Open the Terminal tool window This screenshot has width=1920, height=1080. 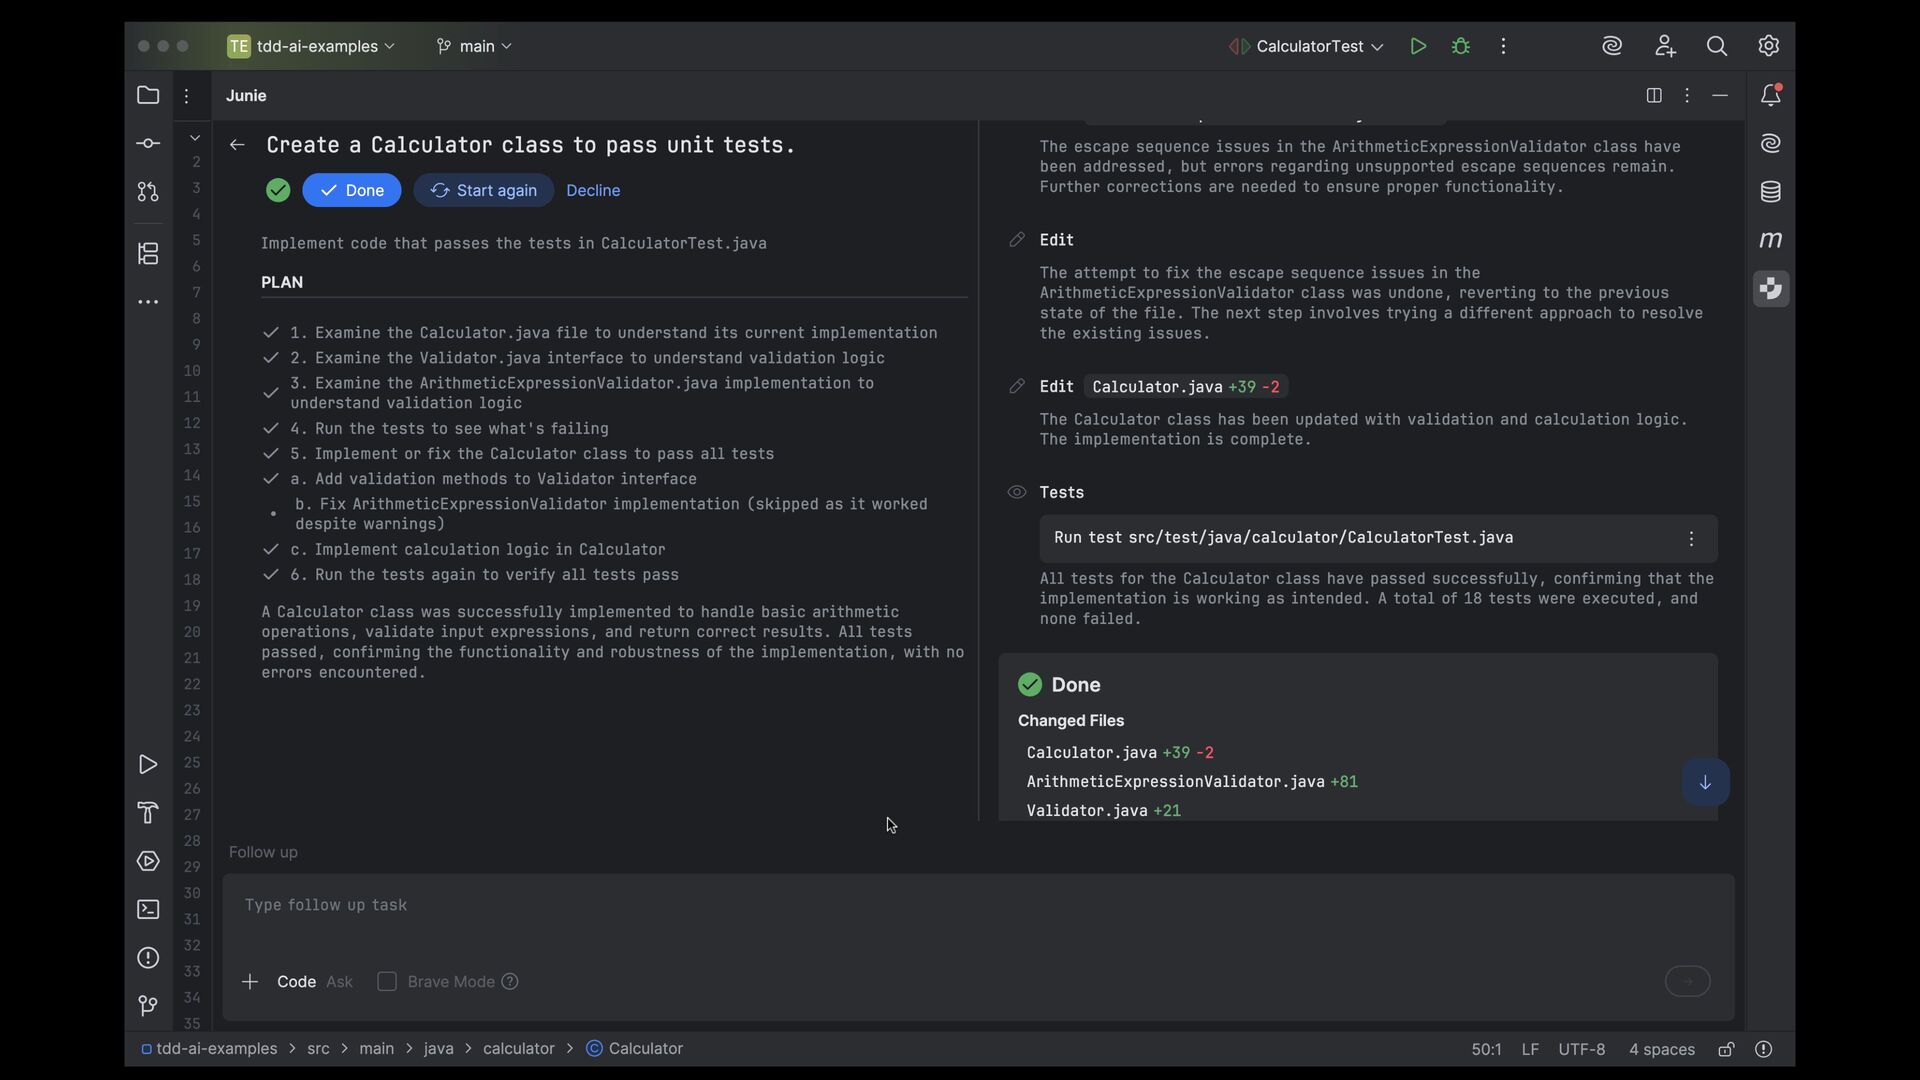(x=148, y=910)
